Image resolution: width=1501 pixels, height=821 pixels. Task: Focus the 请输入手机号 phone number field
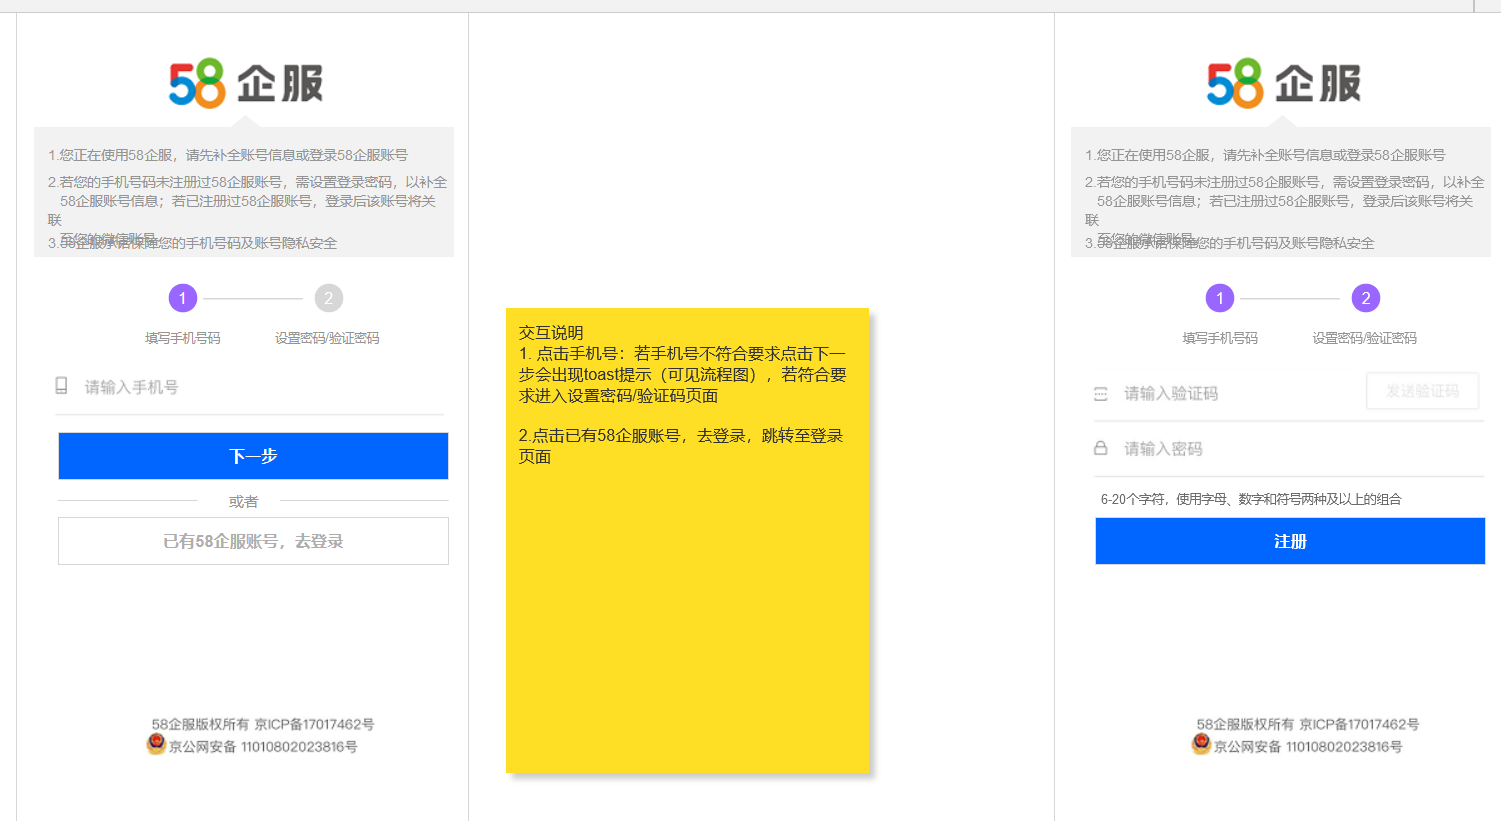coord(250,387)
